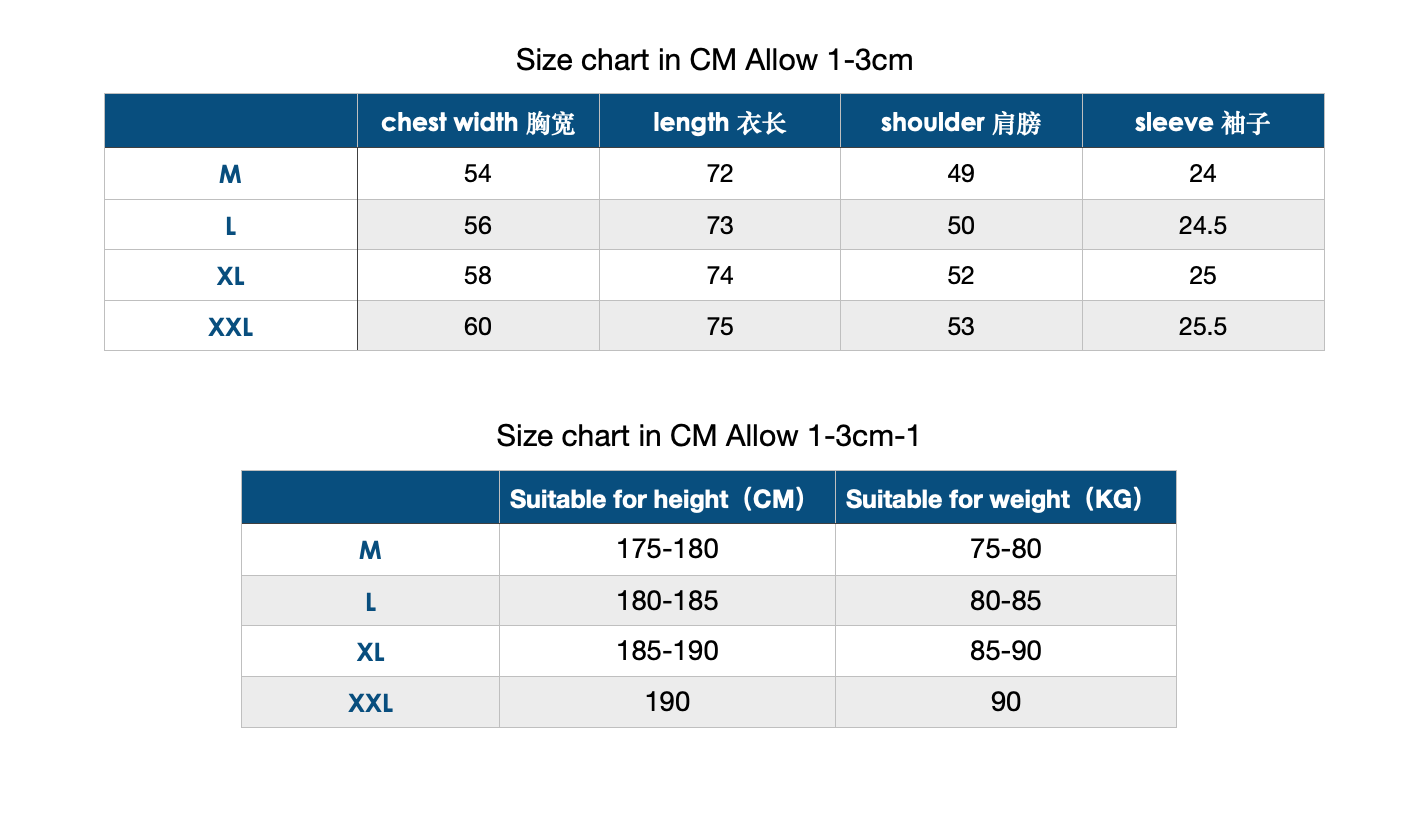The image size is (1422, 840).
Task: Click the chest width value 54
Action: 478,174
